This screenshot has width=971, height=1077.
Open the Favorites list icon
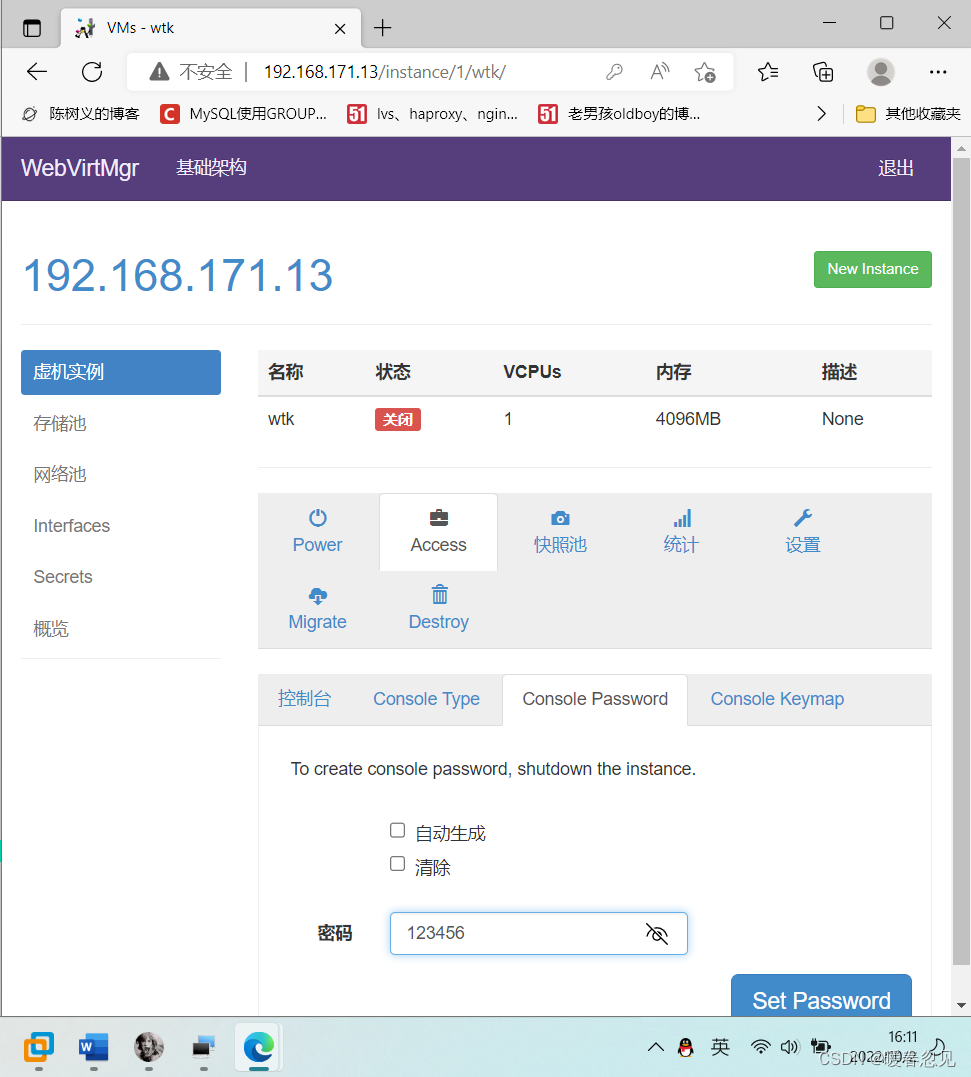tap(768, 71)
